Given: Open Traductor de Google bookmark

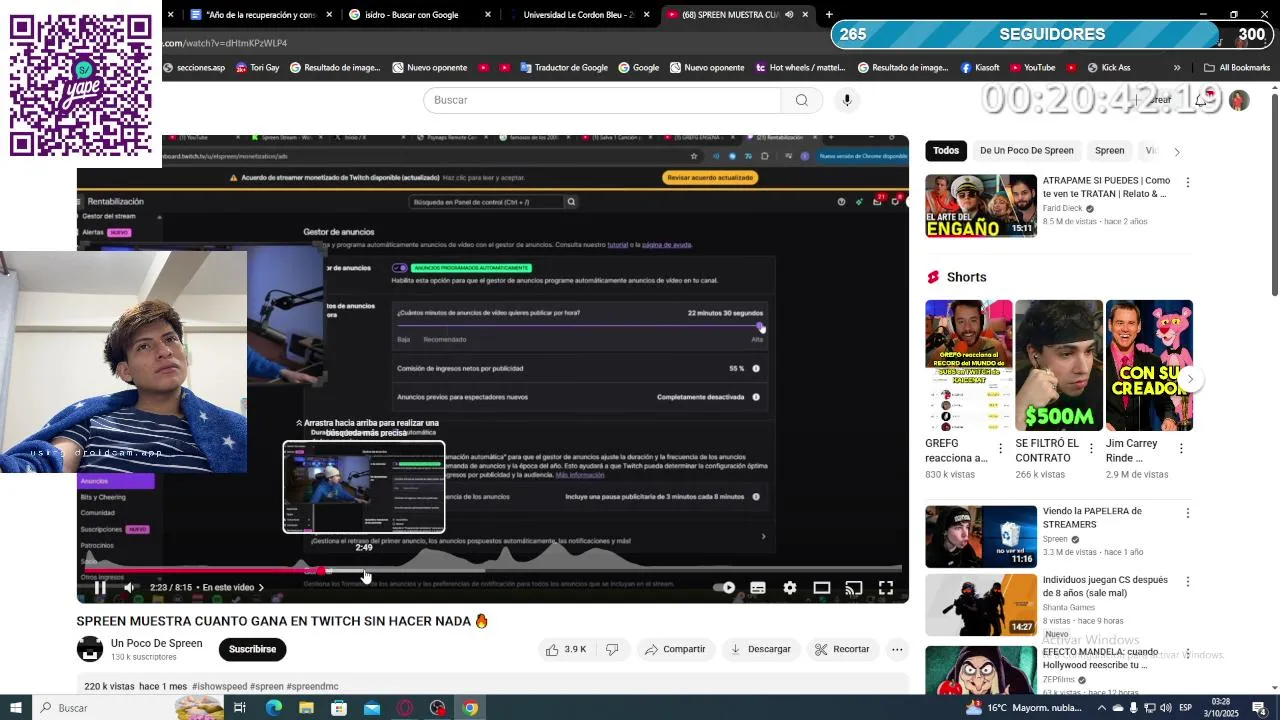Looking at the screenshot, I should pos(563,68).
